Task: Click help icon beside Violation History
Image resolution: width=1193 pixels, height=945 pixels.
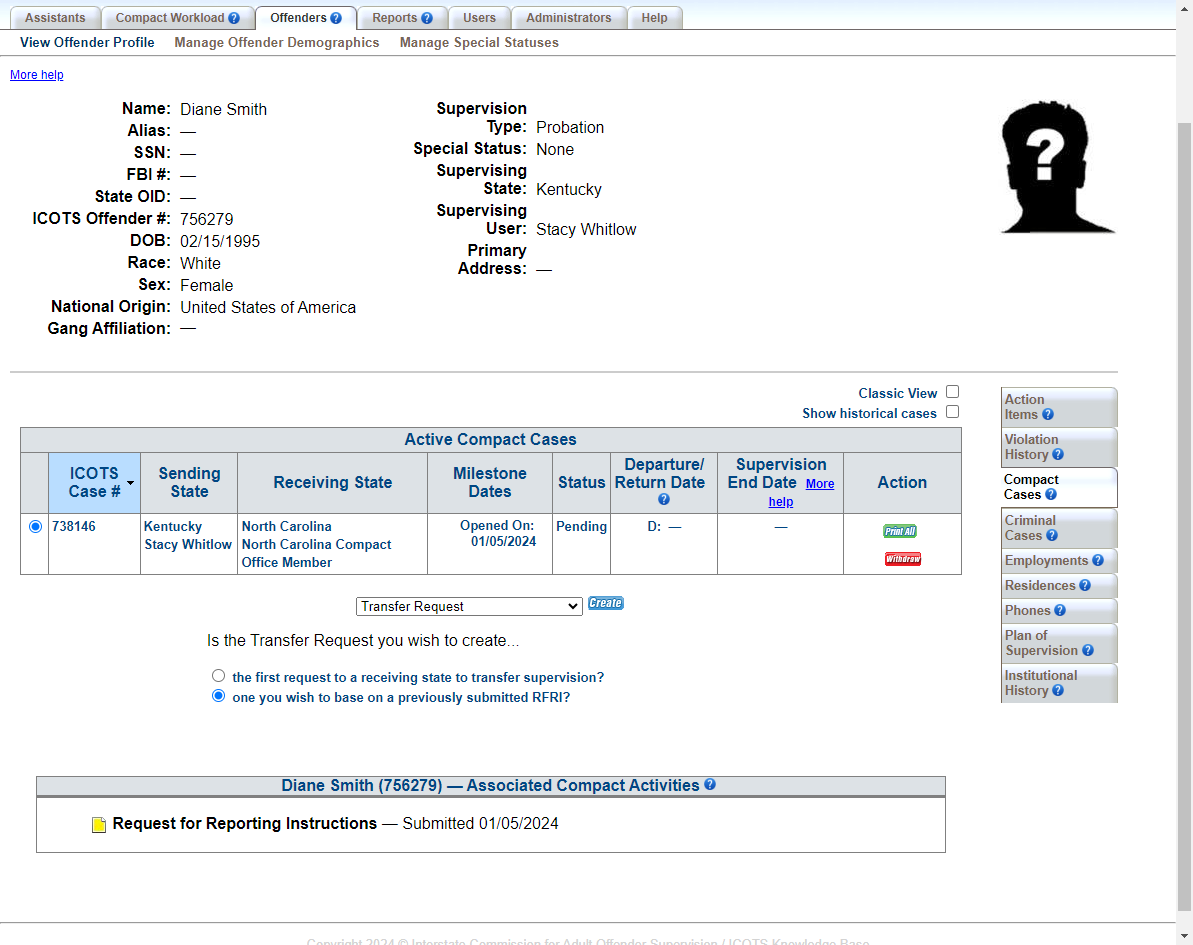Action: point(1058,454)
